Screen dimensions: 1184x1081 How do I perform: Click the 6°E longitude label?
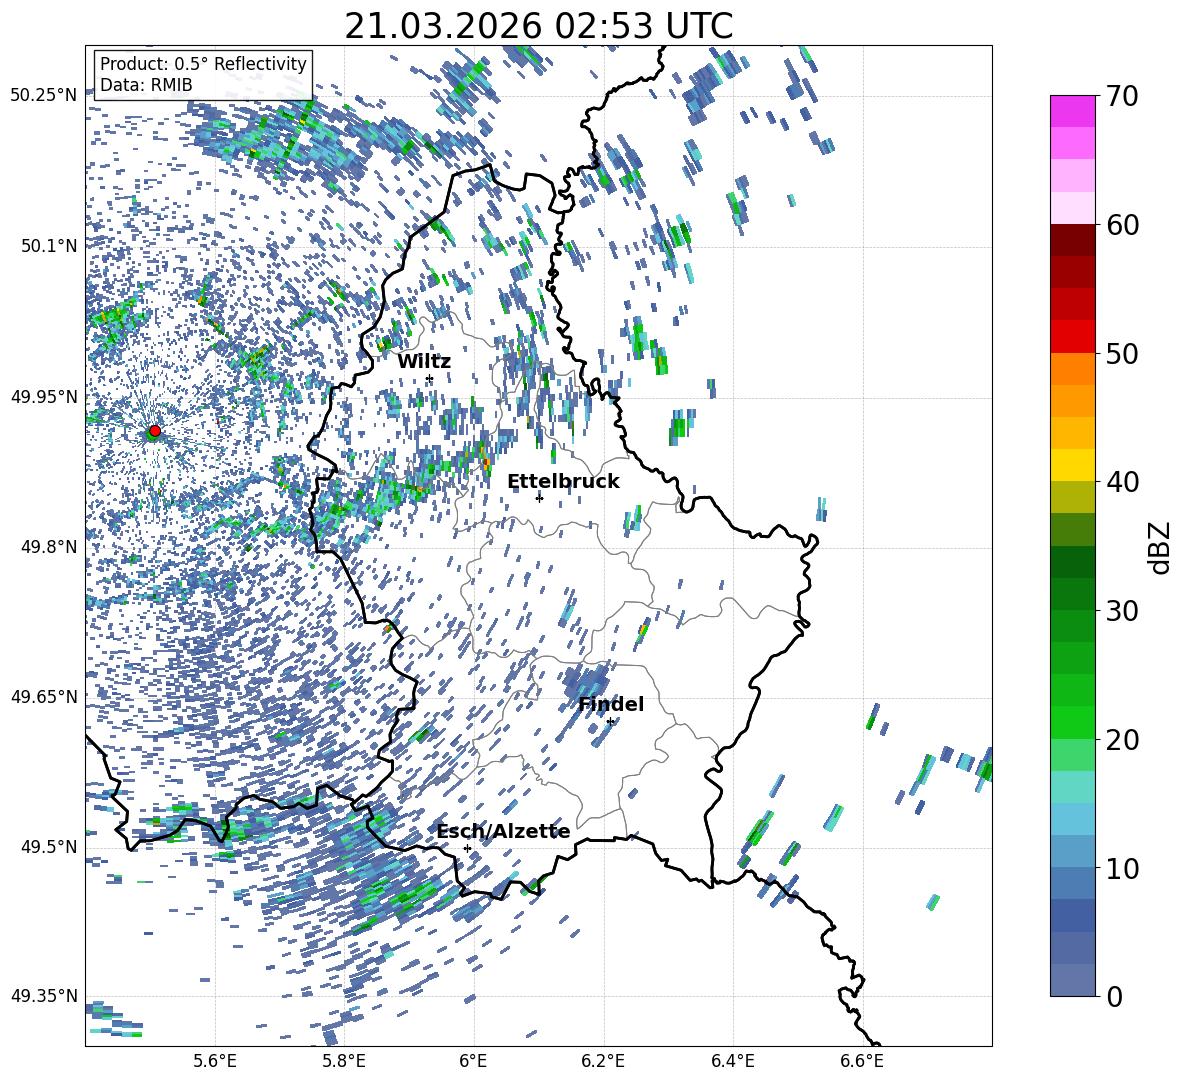473,1061
